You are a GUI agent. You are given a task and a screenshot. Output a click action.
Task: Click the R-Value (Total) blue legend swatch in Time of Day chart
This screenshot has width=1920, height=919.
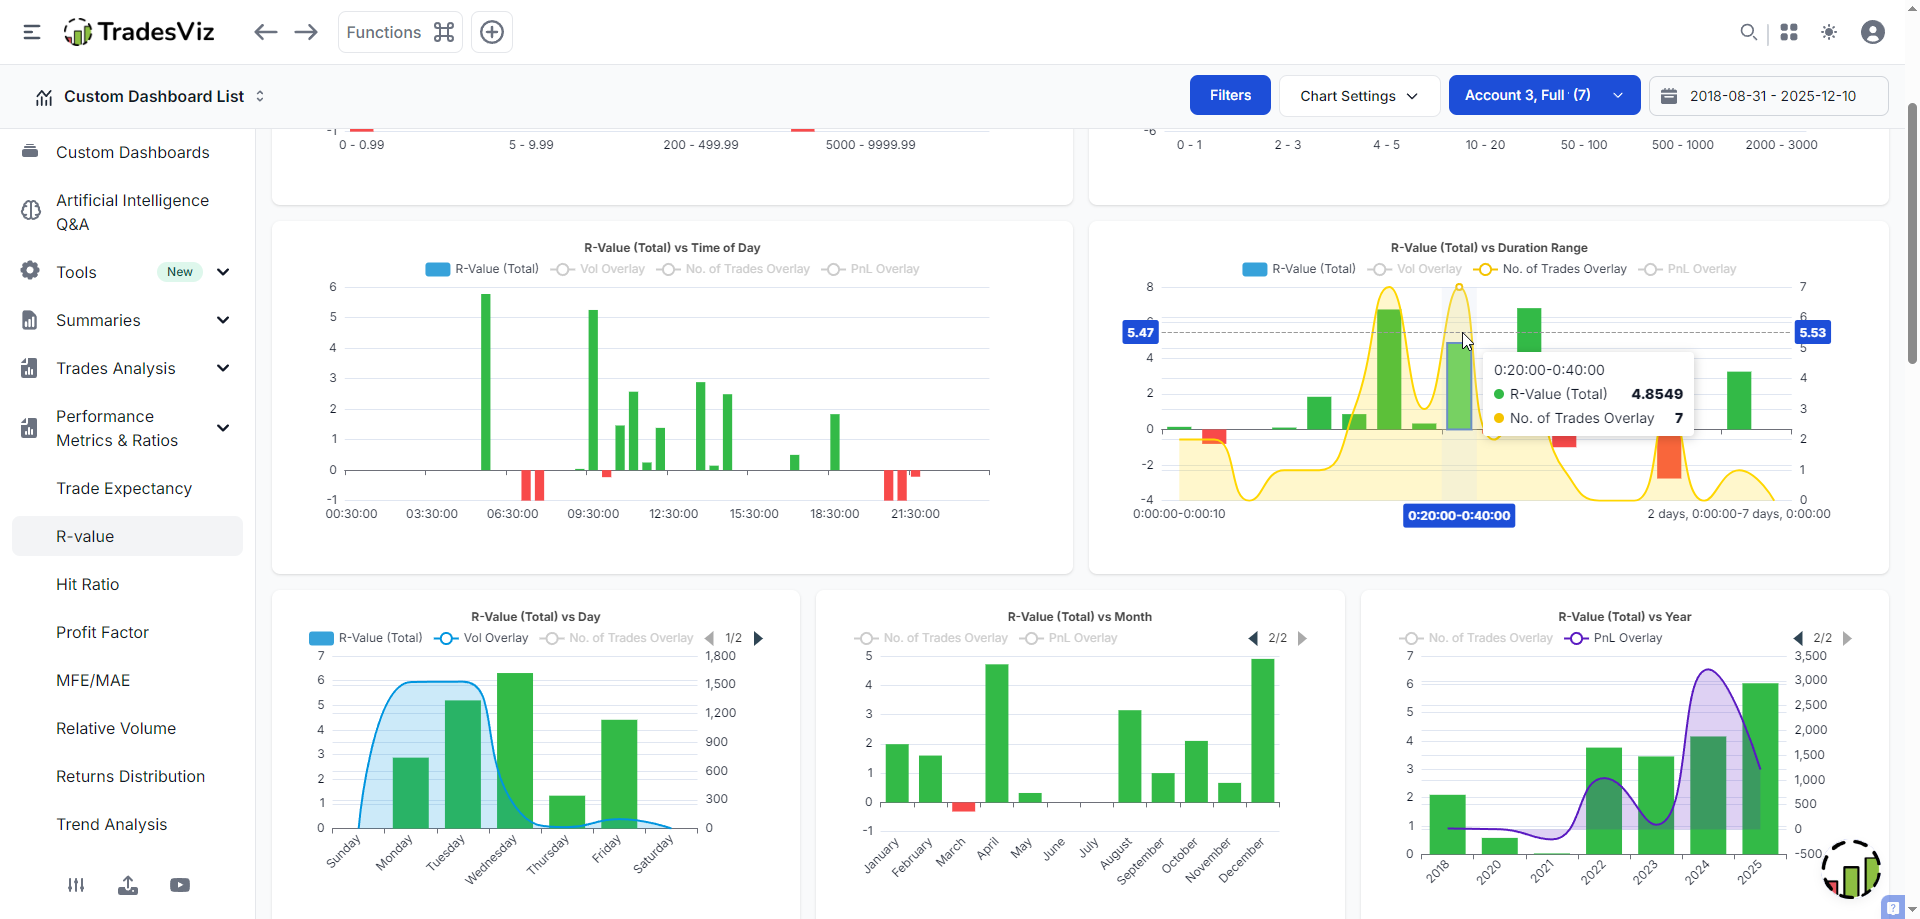(x=438, y=269)
